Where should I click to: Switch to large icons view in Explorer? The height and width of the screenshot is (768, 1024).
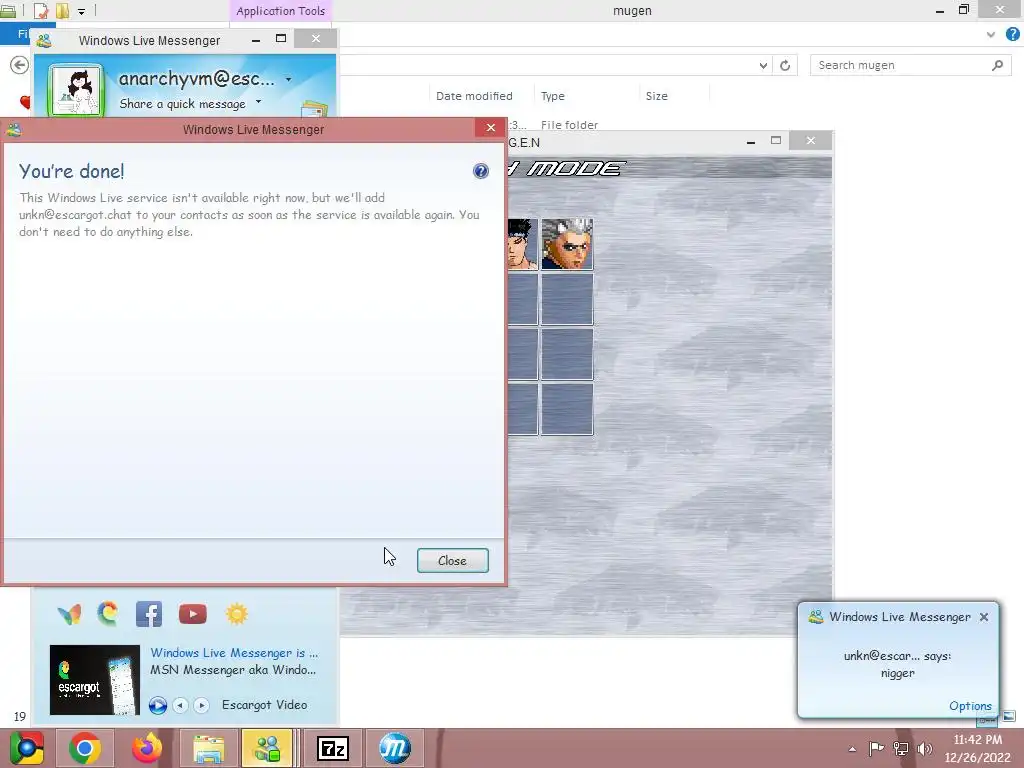pos(1008,716)
